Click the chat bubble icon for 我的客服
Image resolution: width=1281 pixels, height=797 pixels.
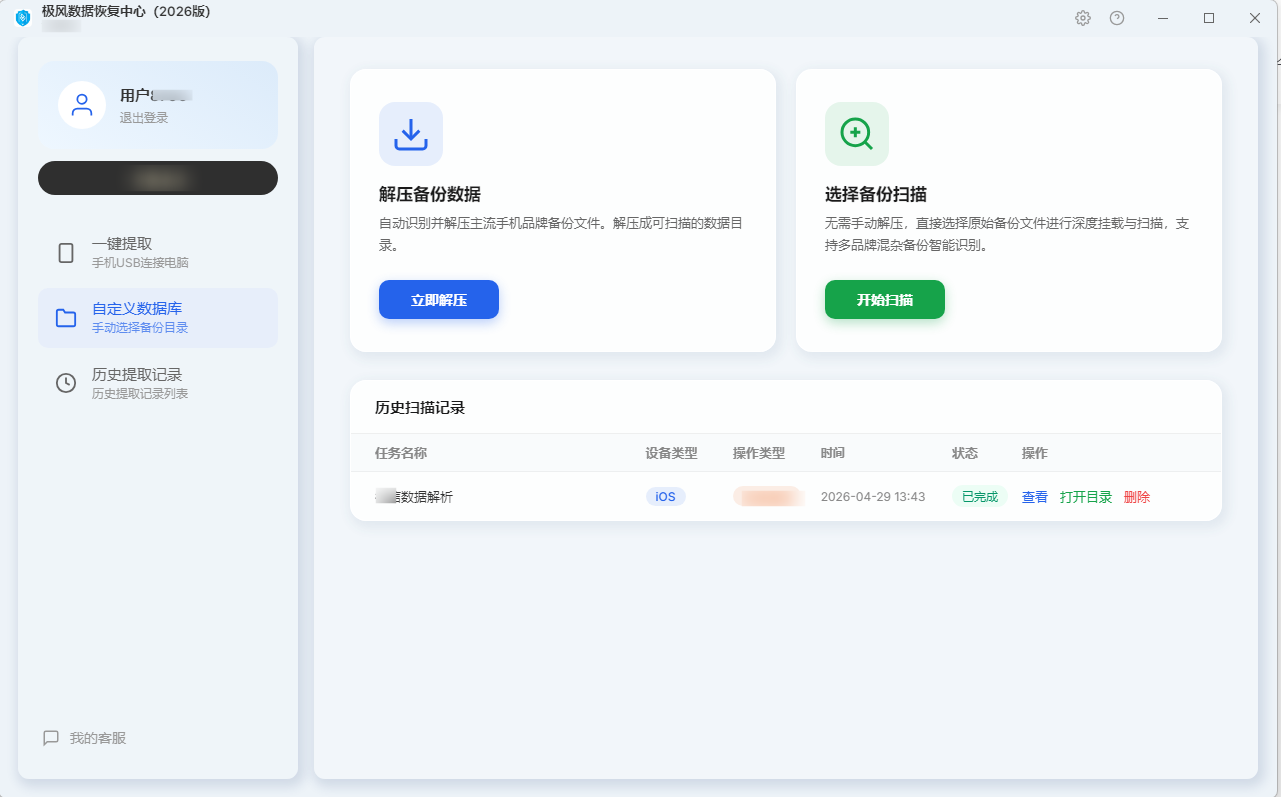pyautogui.click(x=51, y=738)
